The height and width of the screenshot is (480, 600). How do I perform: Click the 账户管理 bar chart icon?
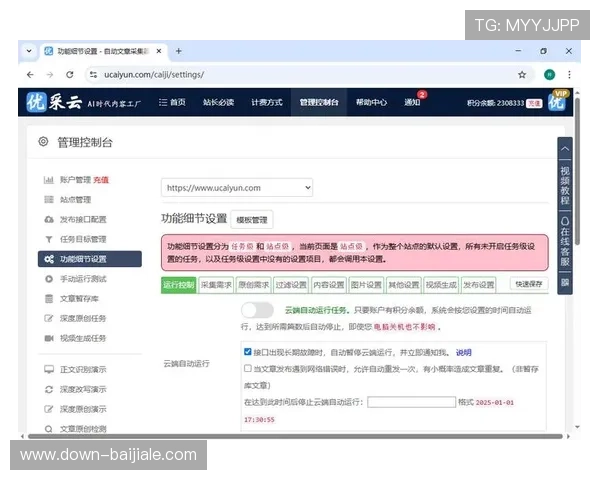49,180
